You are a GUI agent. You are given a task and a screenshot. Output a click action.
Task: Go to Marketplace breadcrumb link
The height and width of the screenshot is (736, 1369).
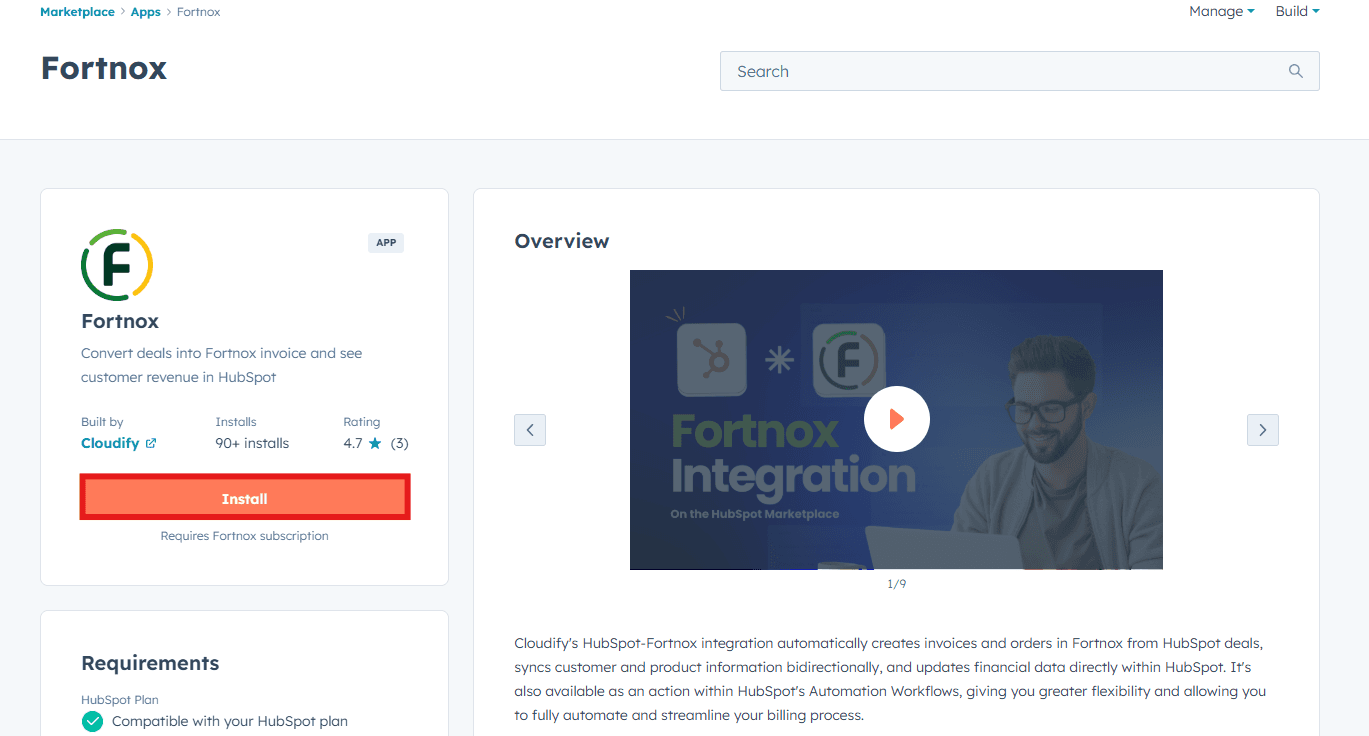coord(77,12)
